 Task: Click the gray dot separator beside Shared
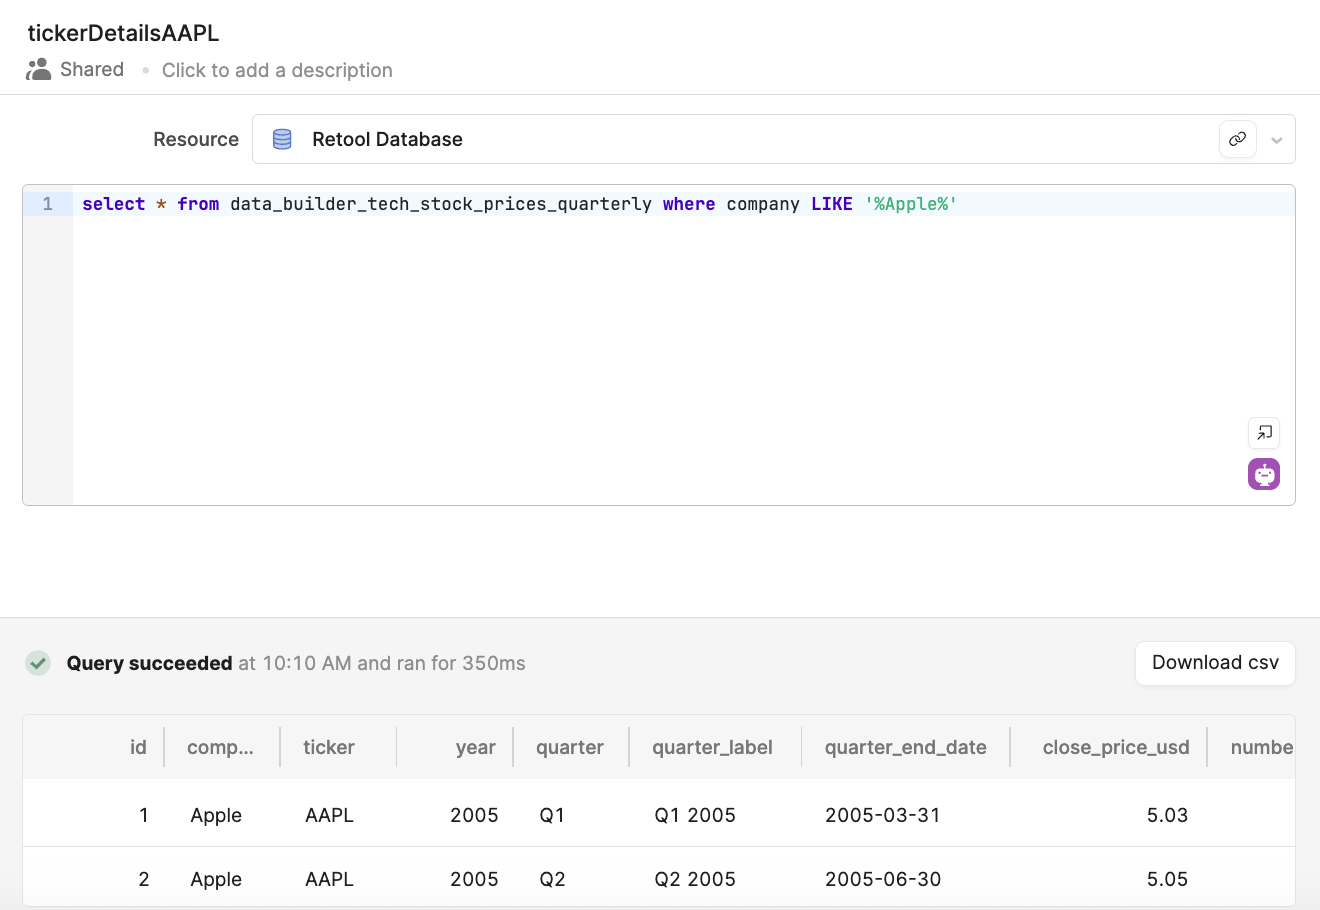(x=145, y=70)
